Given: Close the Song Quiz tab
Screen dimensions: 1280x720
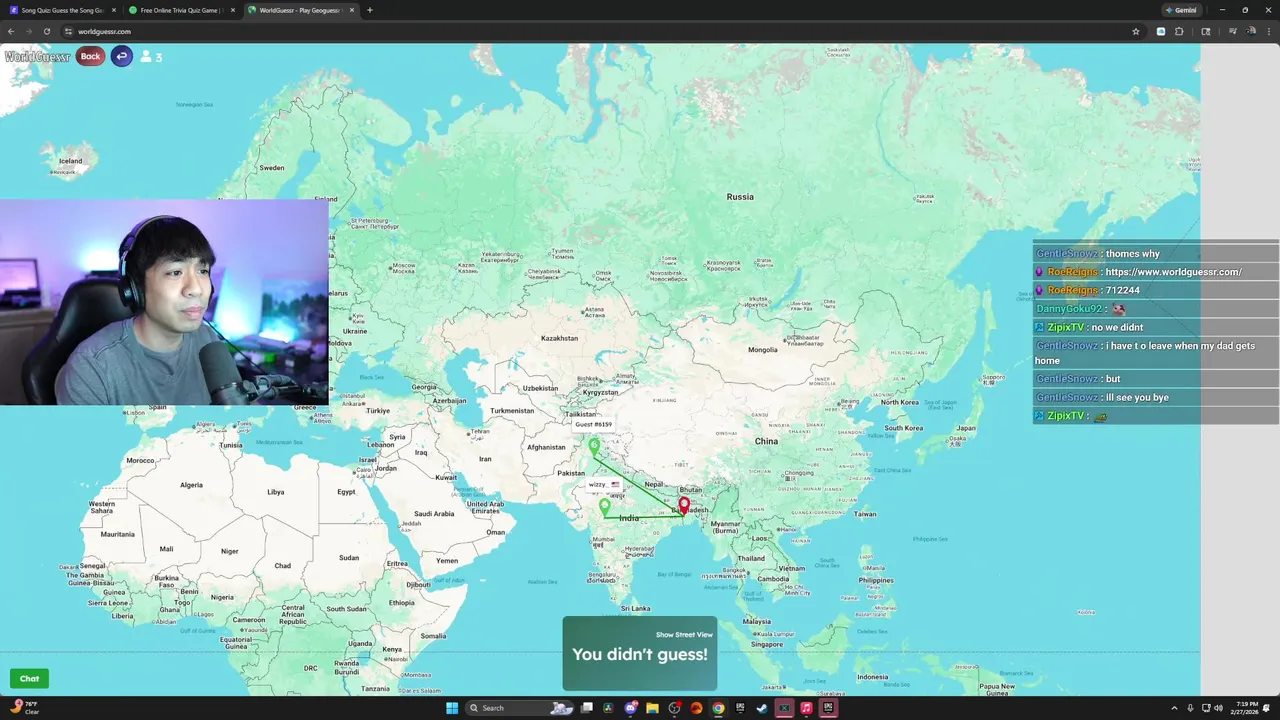Looking at the screenshot, I should coord(114,10).
